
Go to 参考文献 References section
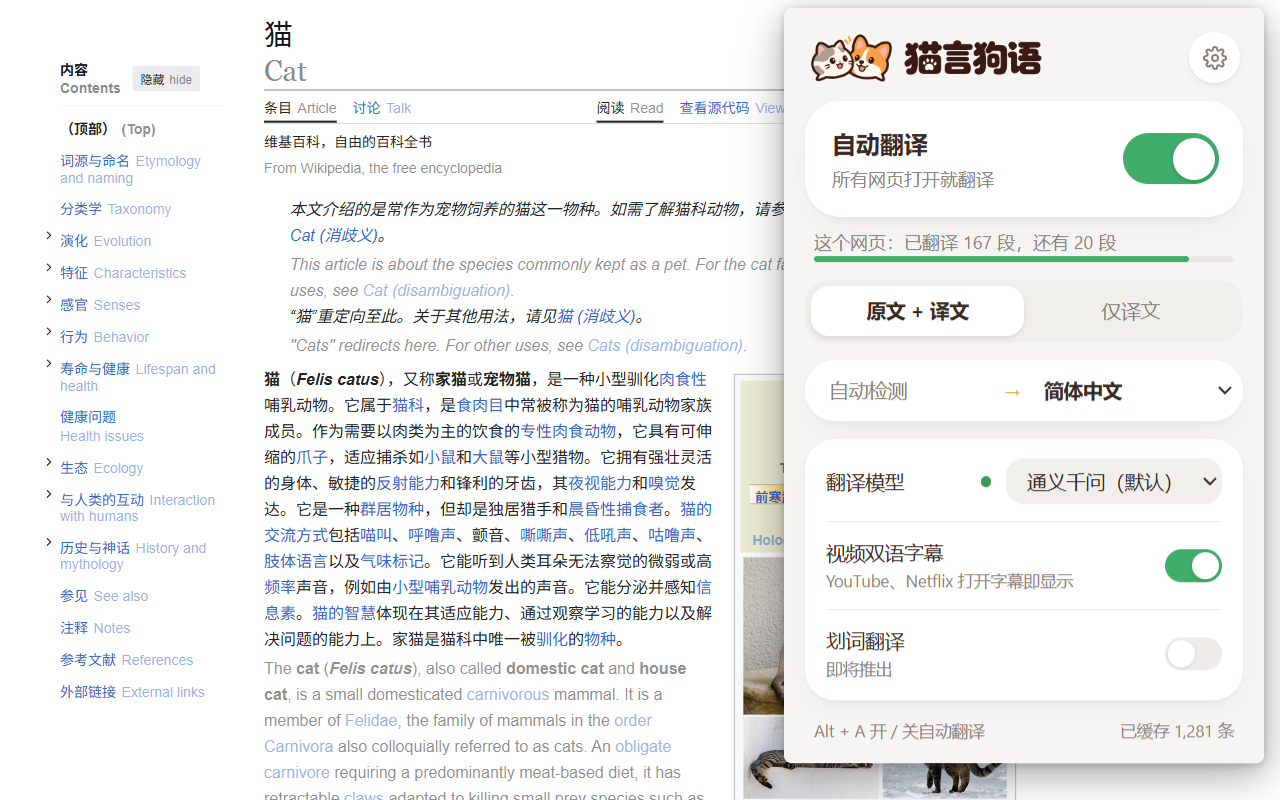coord(127,660)
